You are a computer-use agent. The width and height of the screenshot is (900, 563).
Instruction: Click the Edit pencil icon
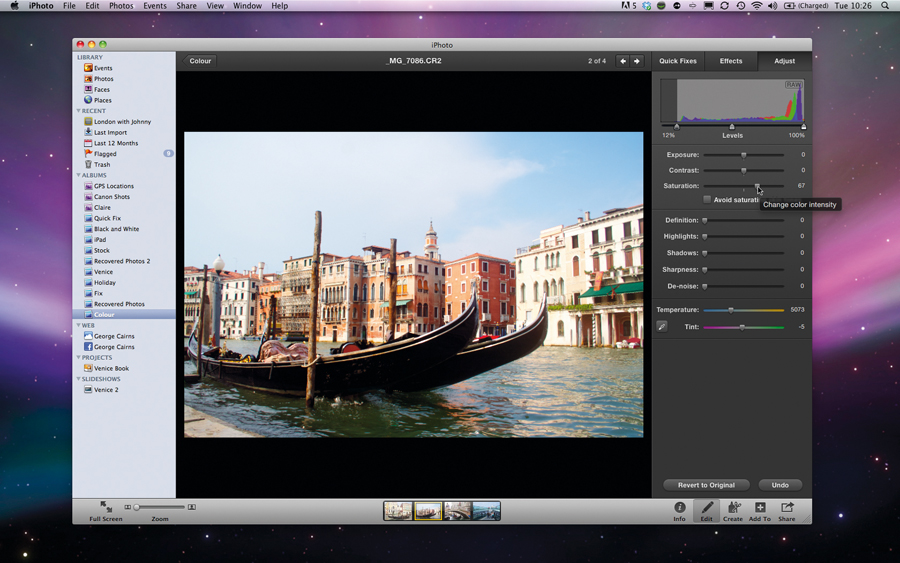click(x=707, y=508)
